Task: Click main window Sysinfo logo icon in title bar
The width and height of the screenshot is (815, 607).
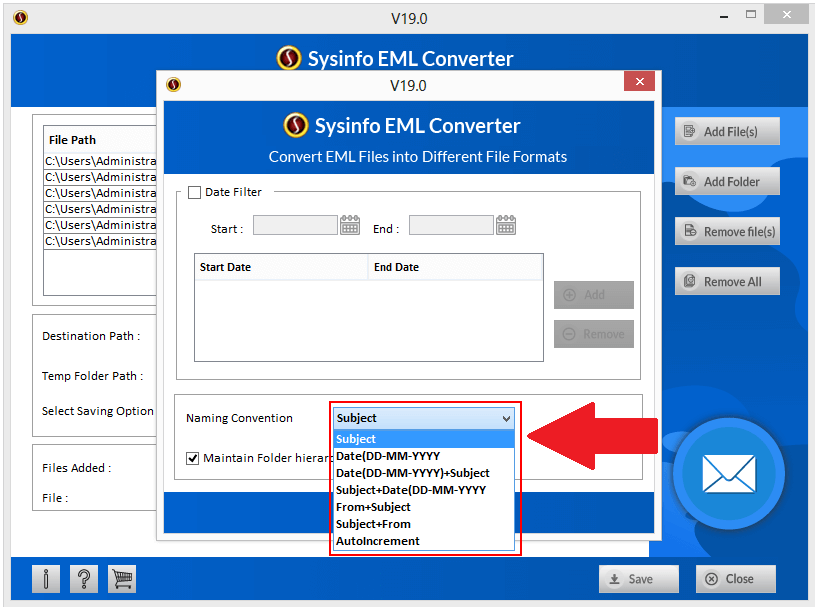Action: pyautogui.click(x=20, y=18)
